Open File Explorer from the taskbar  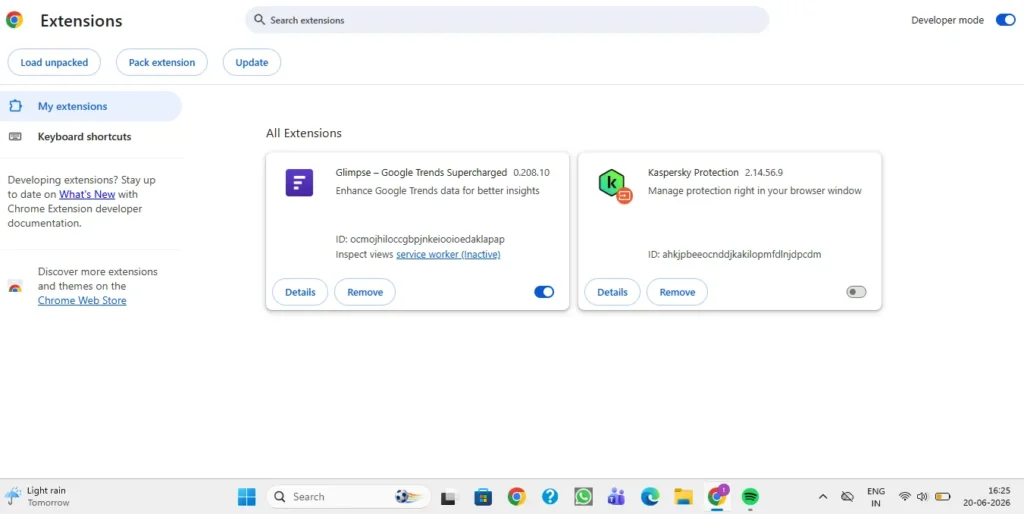click(x=683, y=497)
